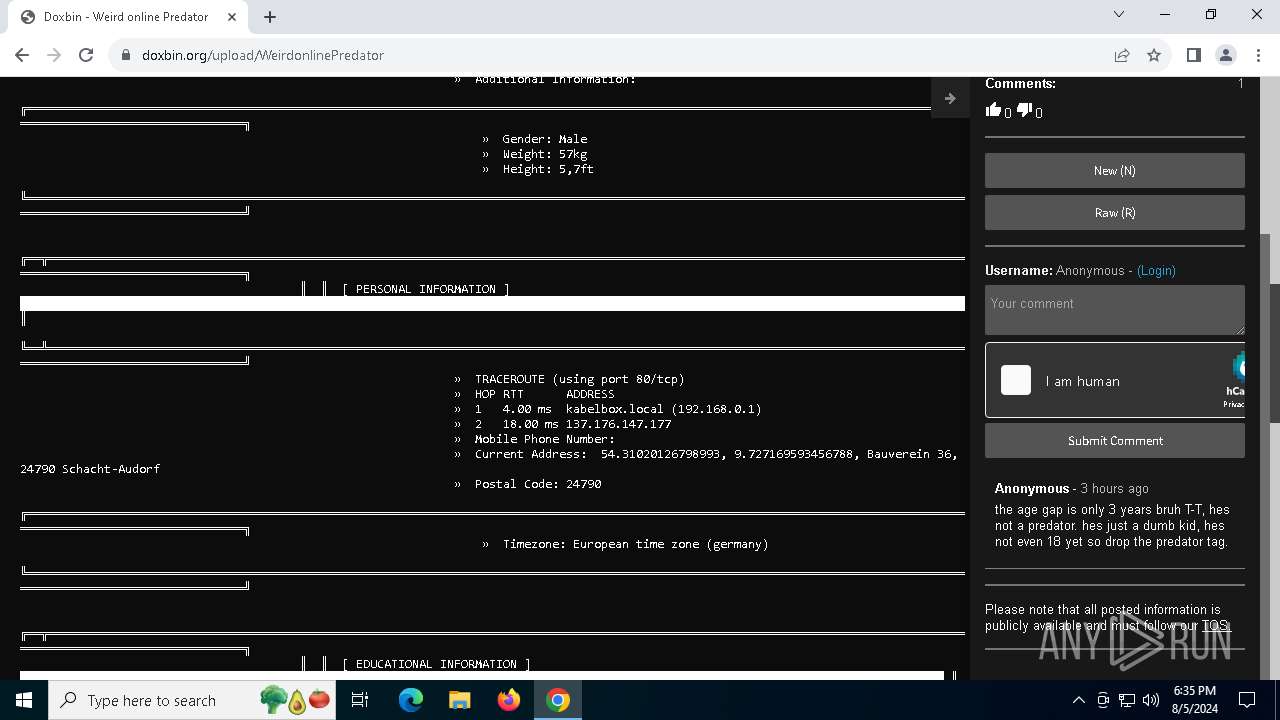Click the thumbs up icon
Screen dimensions: 1280x720
point(993,110)
